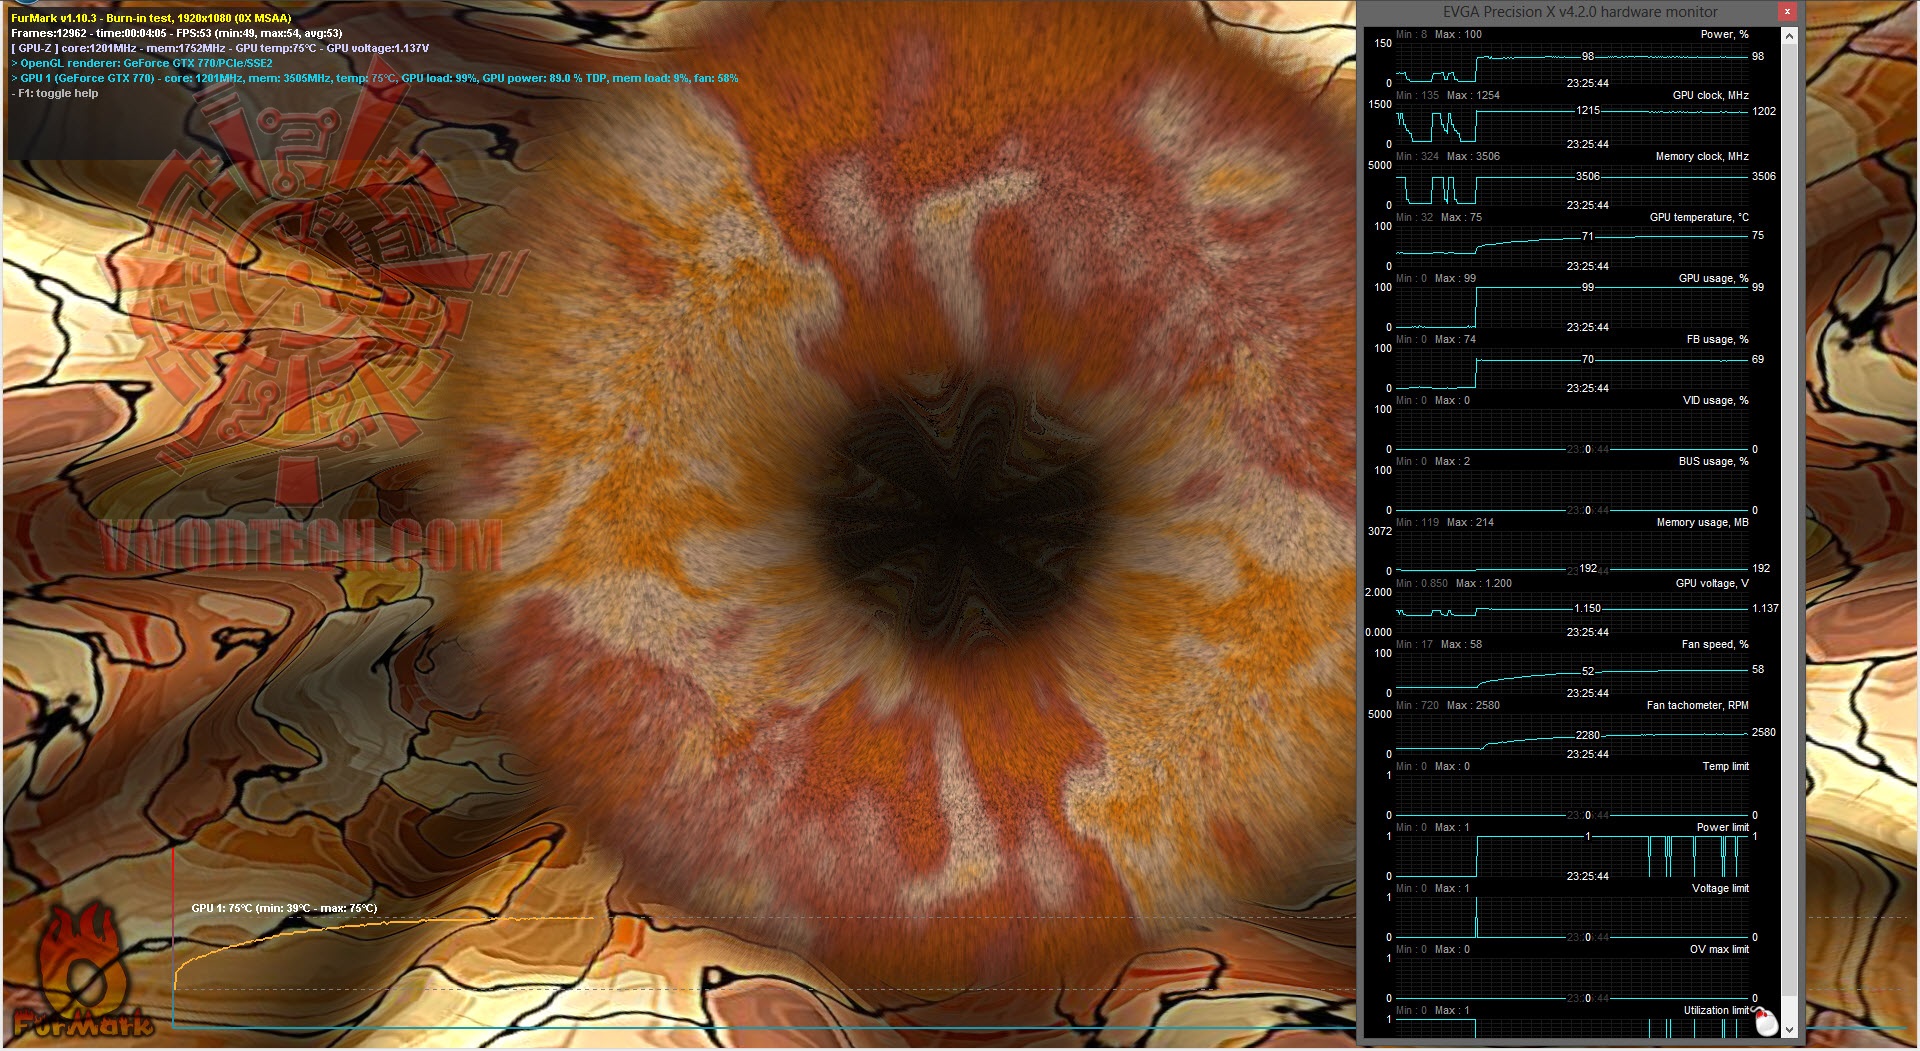Click the "OV max limit" graph label
Viewport: 1920px width, 1051px height.
(x=1719, y=949)
